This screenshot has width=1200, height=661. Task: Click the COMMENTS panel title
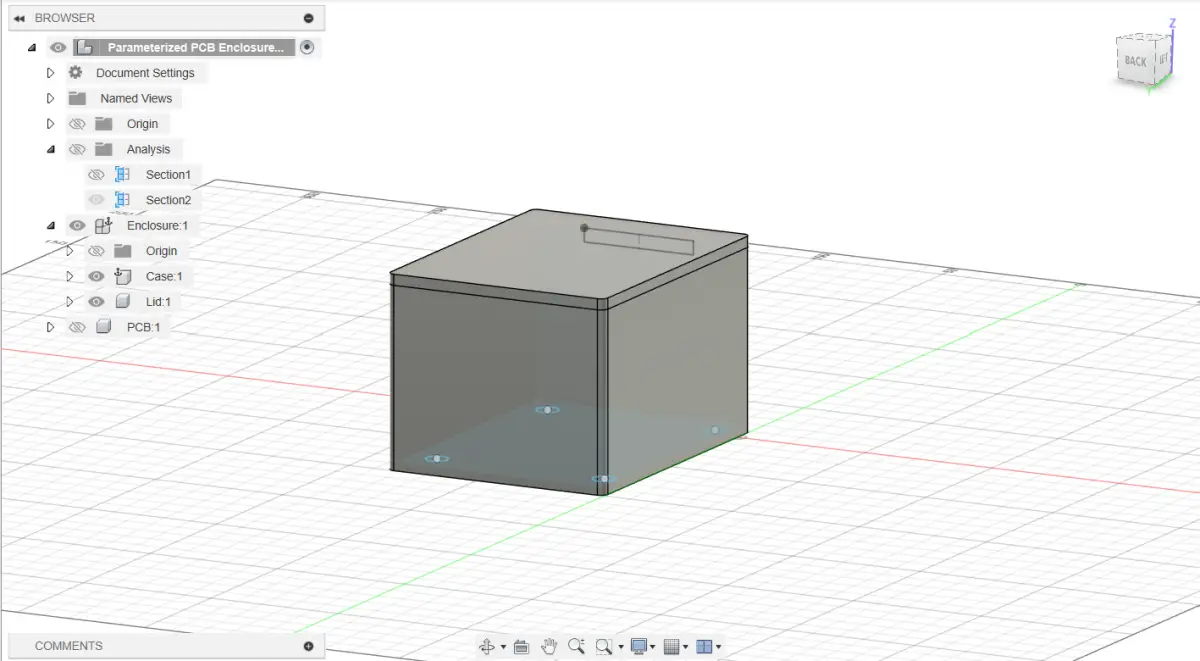click(x=69, y=646)
